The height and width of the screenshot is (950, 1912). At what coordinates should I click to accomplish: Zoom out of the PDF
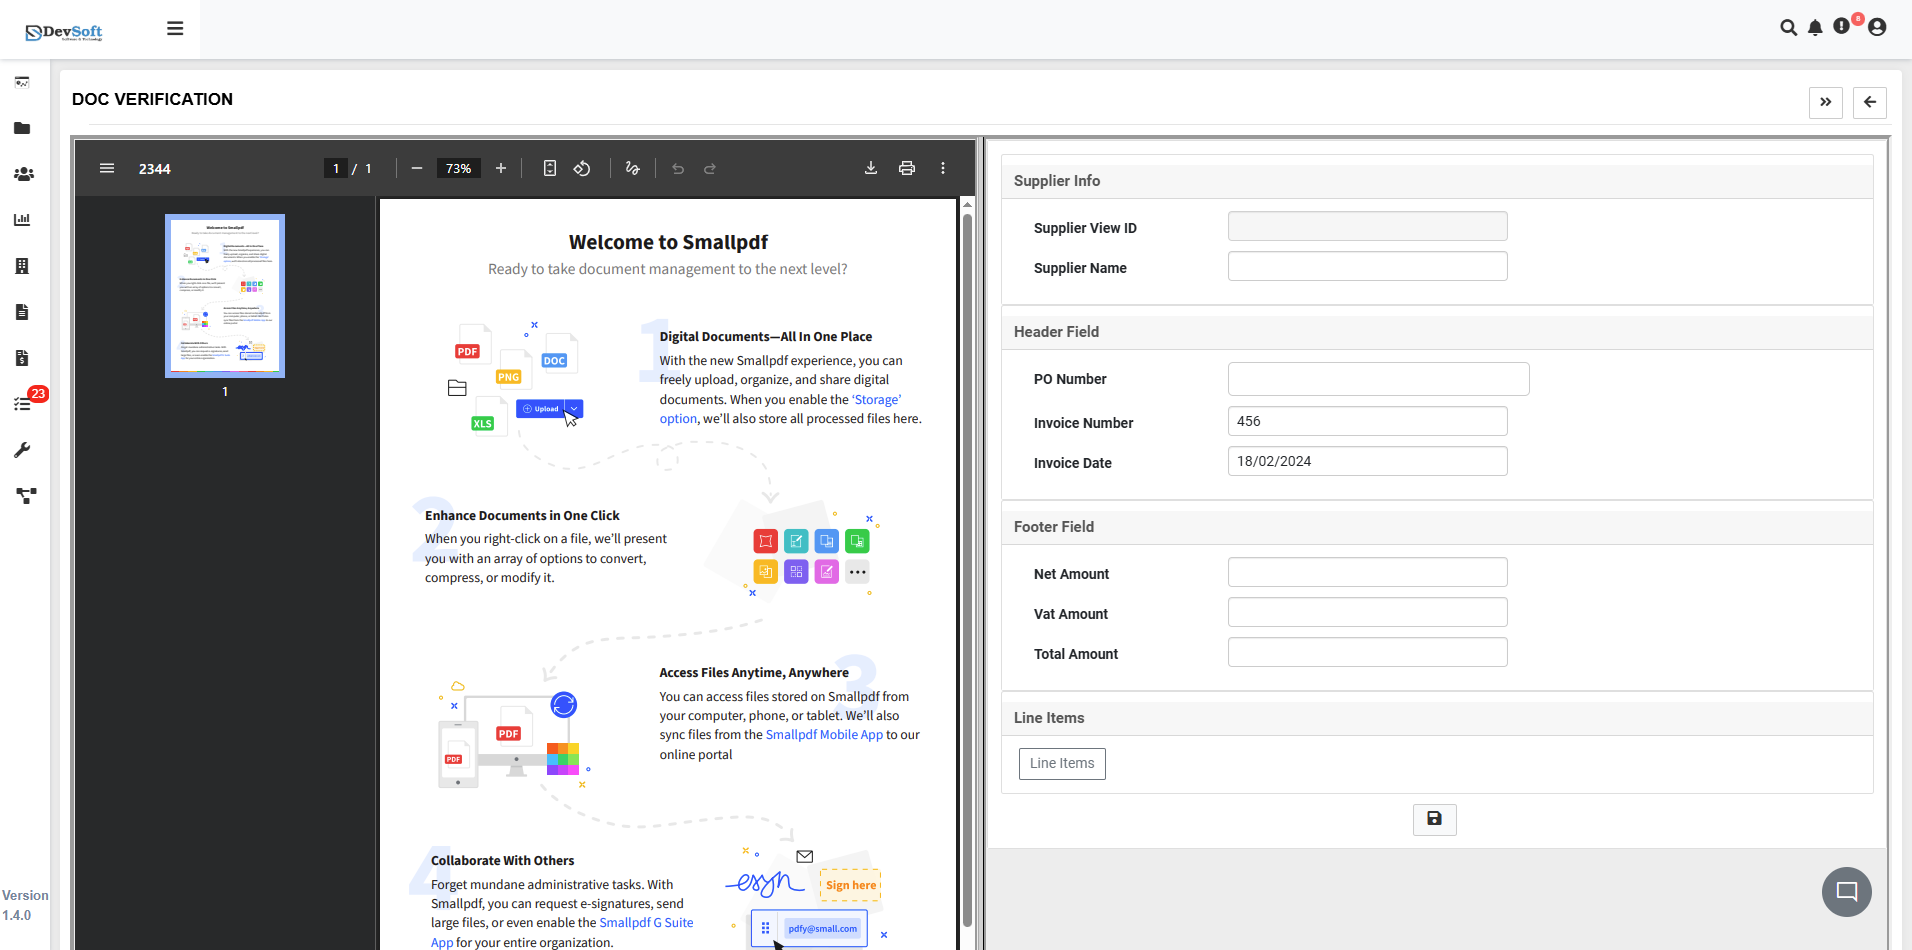(x=417, y=168)
